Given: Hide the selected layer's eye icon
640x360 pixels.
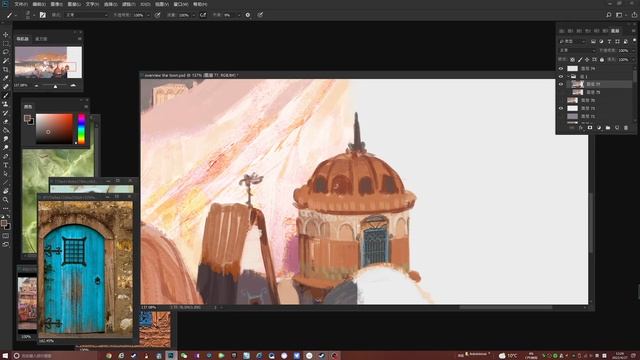Looking at the screenshot, I should pyautogui.click(x=561, y=84).
